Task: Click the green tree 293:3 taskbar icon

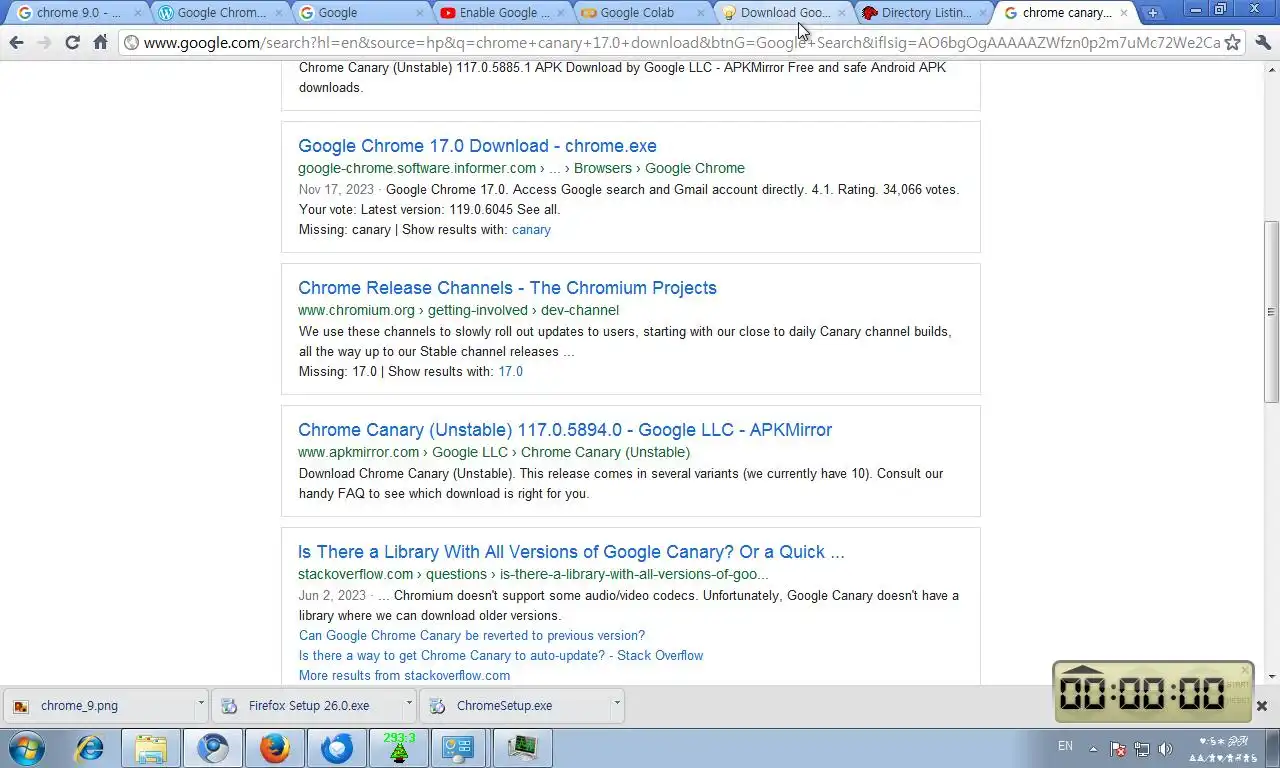Action: pyautogui.click(x=399, y=748)
